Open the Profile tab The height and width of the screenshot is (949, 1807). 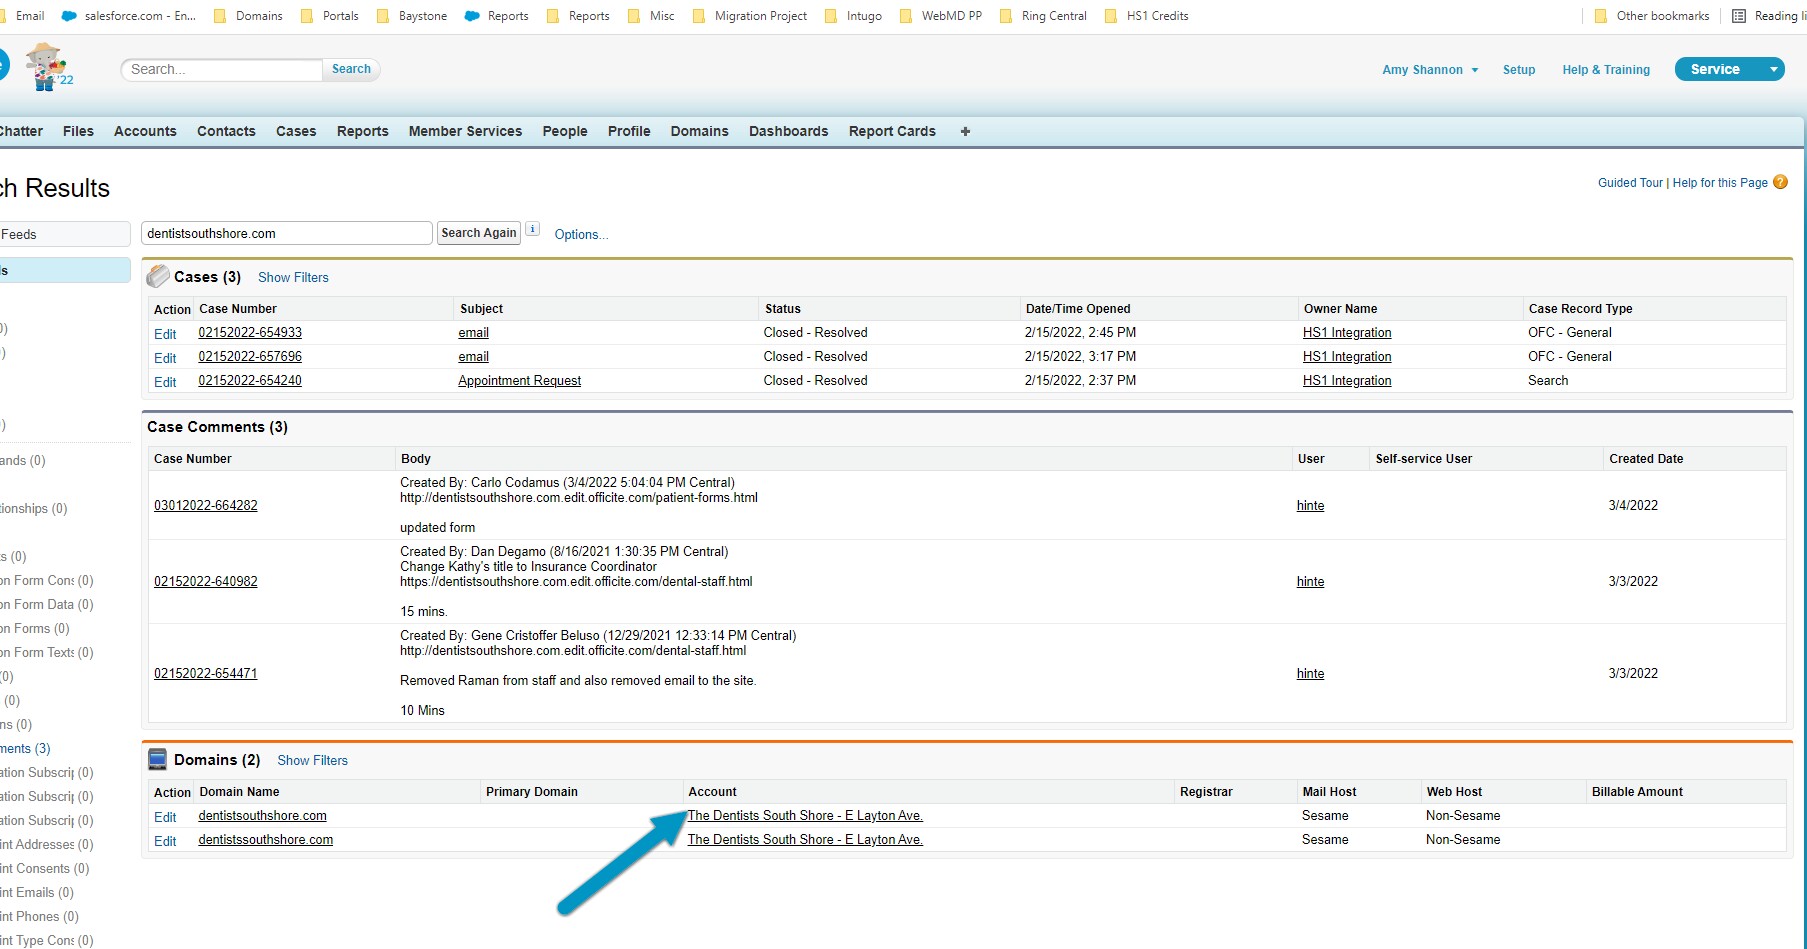tap(629, 131)
